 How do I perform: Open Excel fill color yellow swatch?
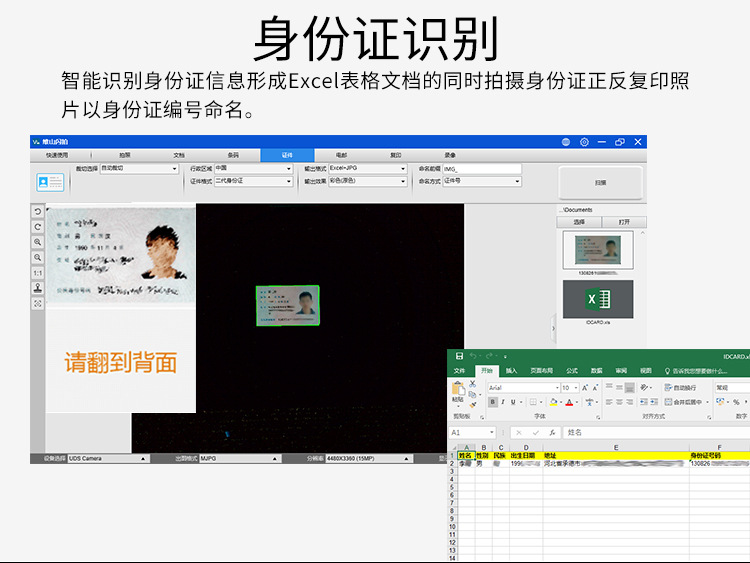coord(553,402)
